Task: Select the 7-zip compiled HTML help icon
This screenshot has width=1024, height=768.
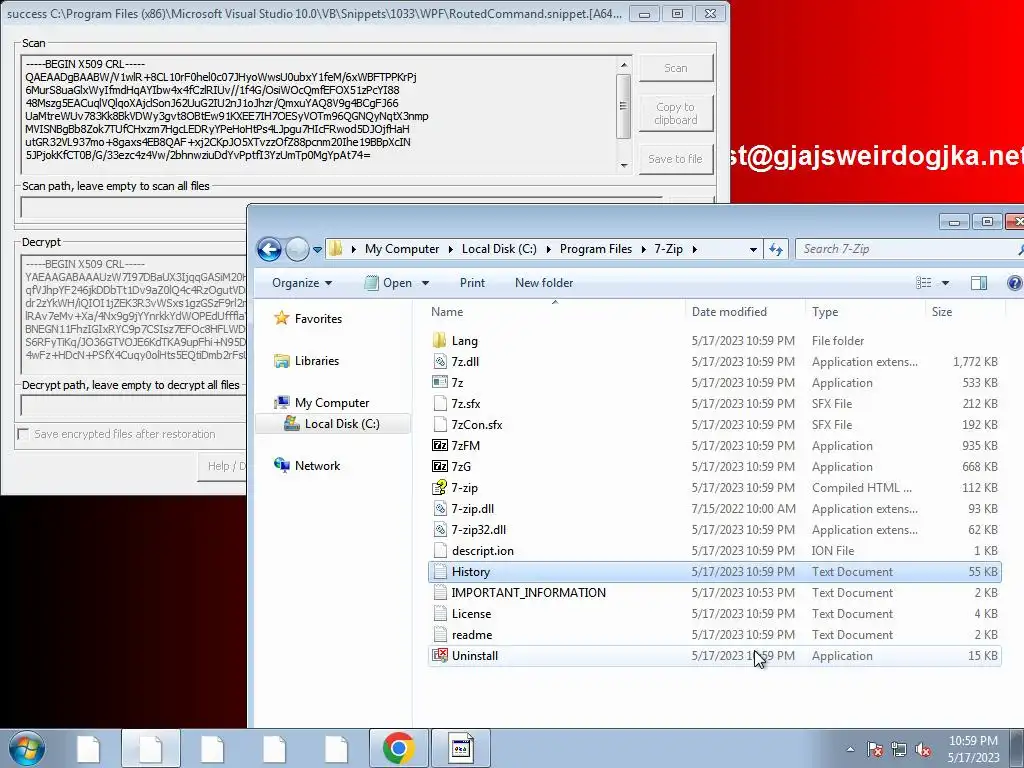Action: (440, 487)
